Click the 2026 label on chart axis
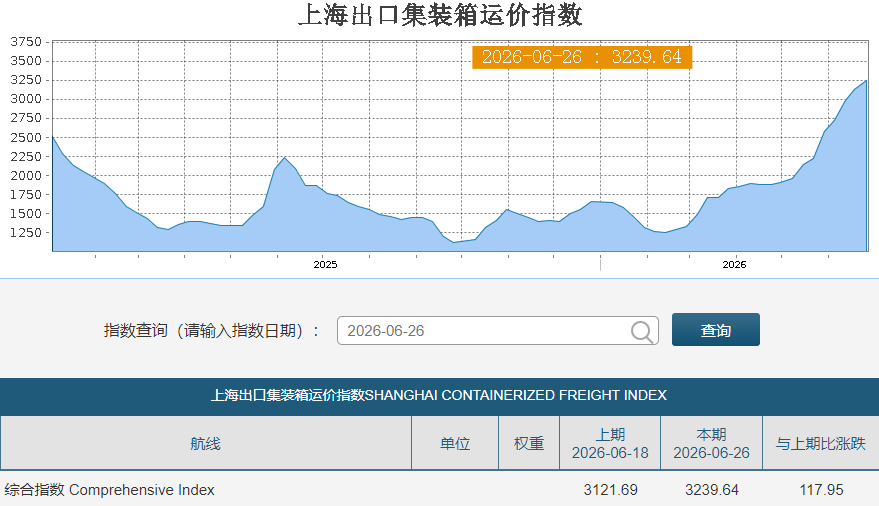 coord(734,264)
